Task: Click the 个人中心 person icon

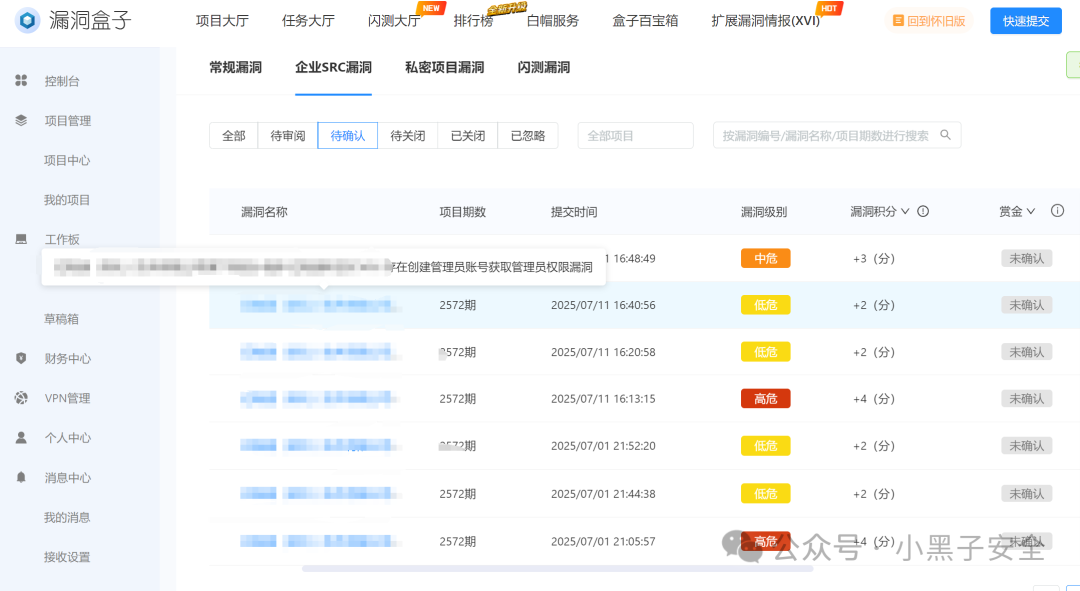Action: pyautogui.click(x=21, y=437)
